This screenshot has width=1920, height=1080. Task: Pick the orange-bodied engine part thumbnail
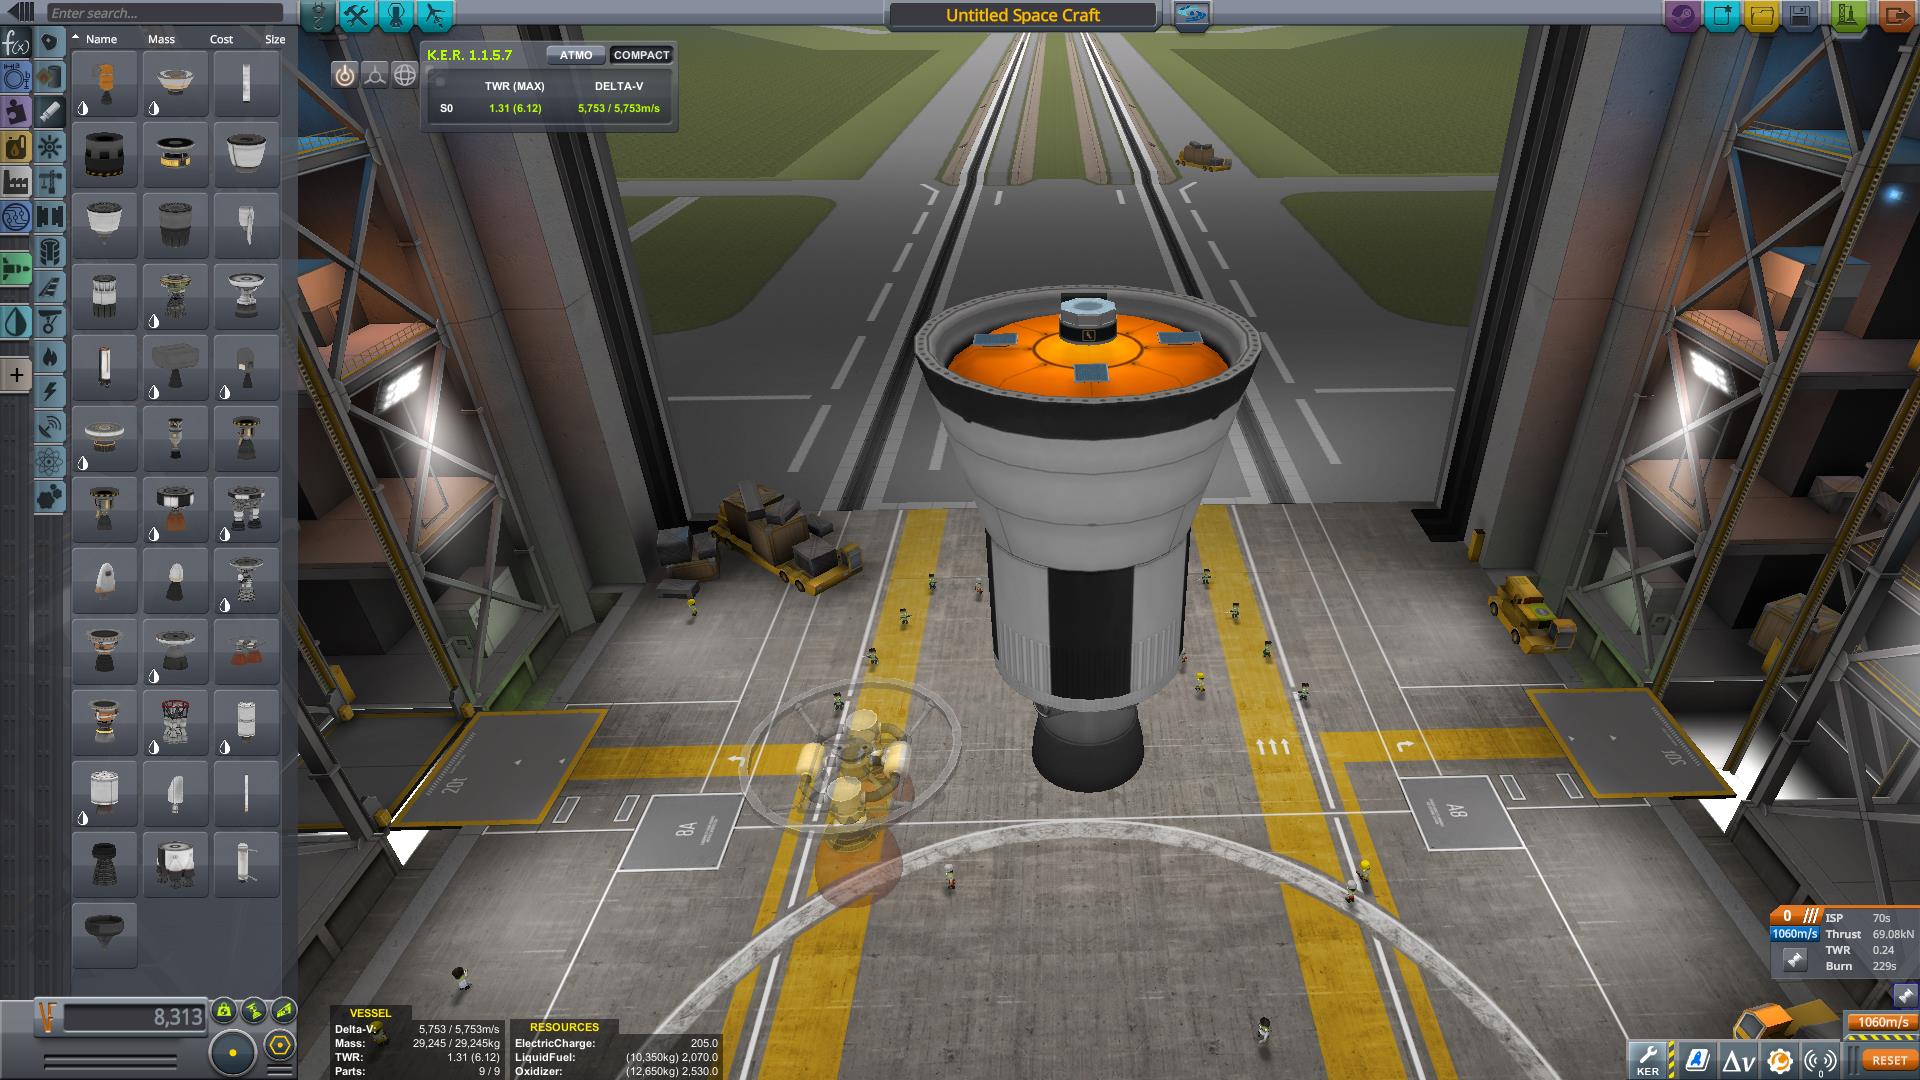[105, 83]
